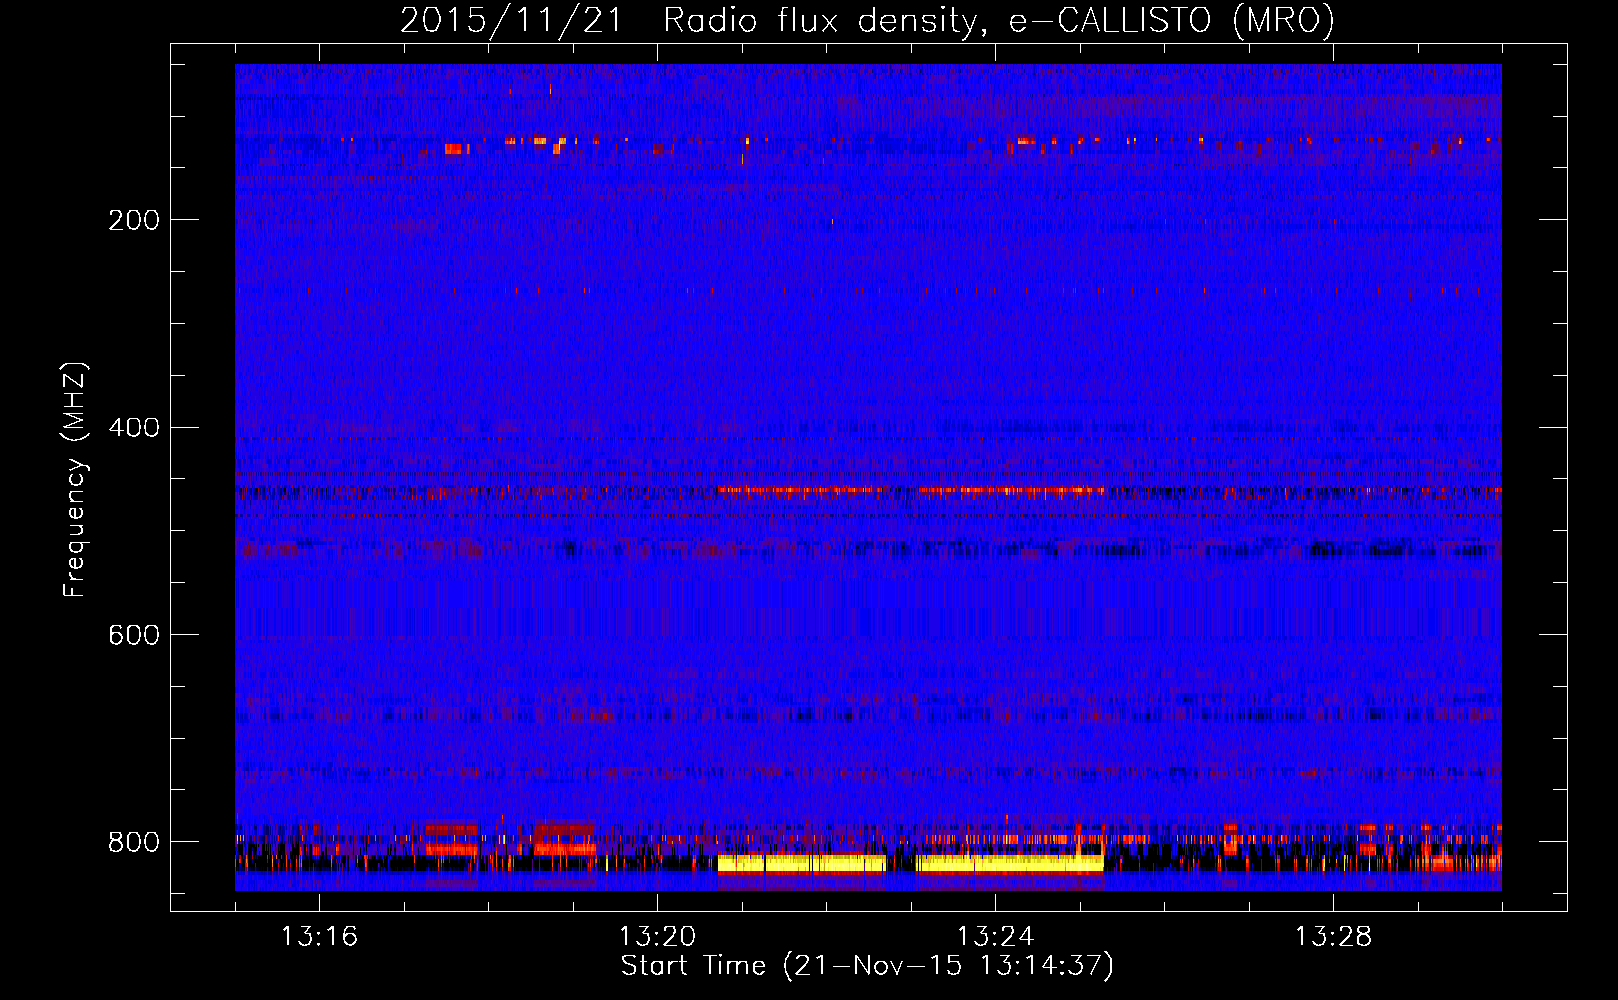Image resolution: width=1618 pixels, height=1000 pixels.
Task: Click the plot title "Radio flux density, e-CALLISTO (MRO)"
Action: (998, 21)
